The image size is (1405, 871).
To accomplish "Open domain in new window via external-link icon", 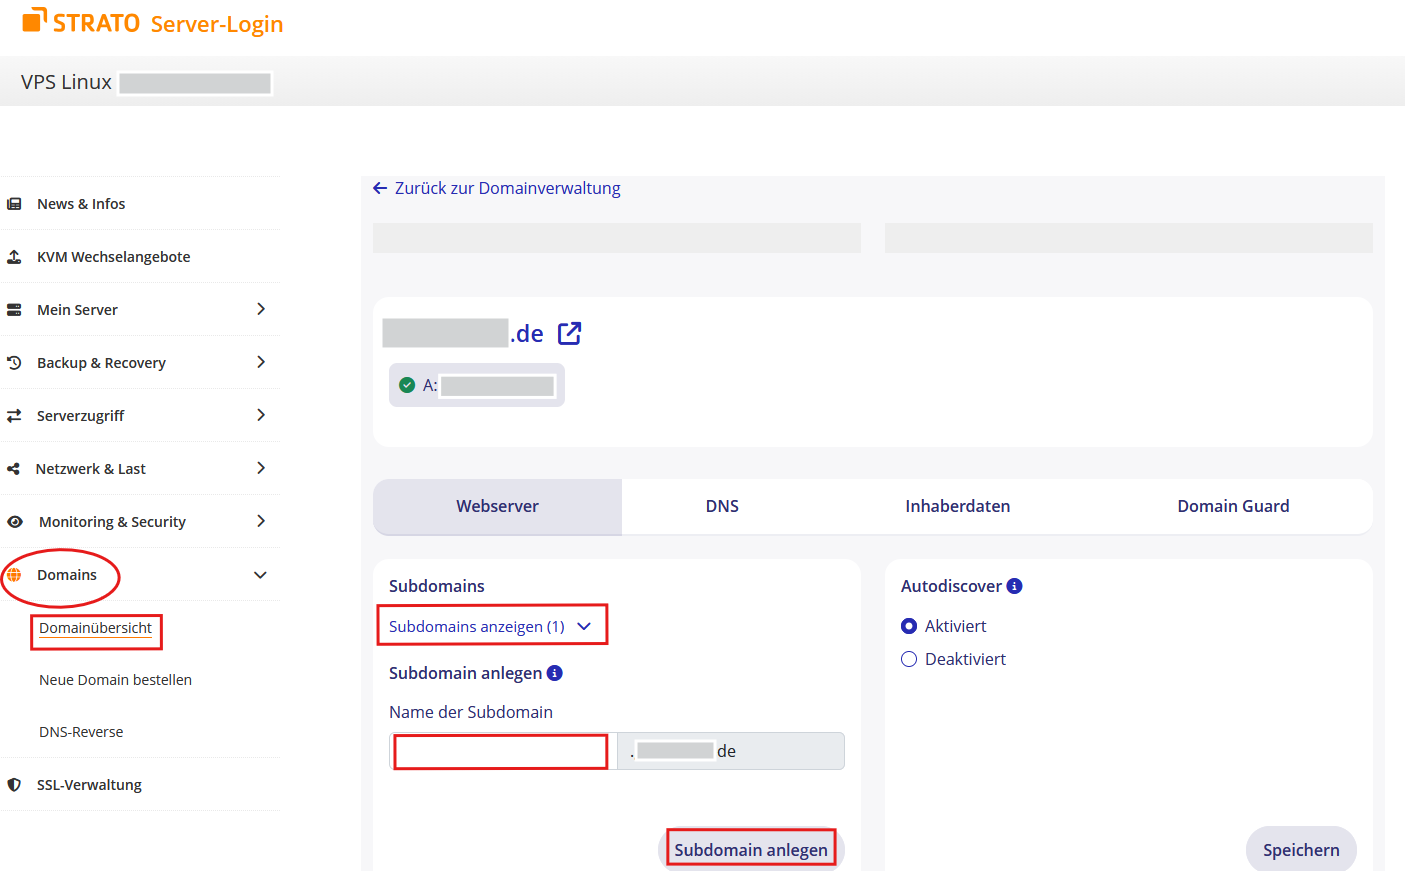I will [569, 333].
